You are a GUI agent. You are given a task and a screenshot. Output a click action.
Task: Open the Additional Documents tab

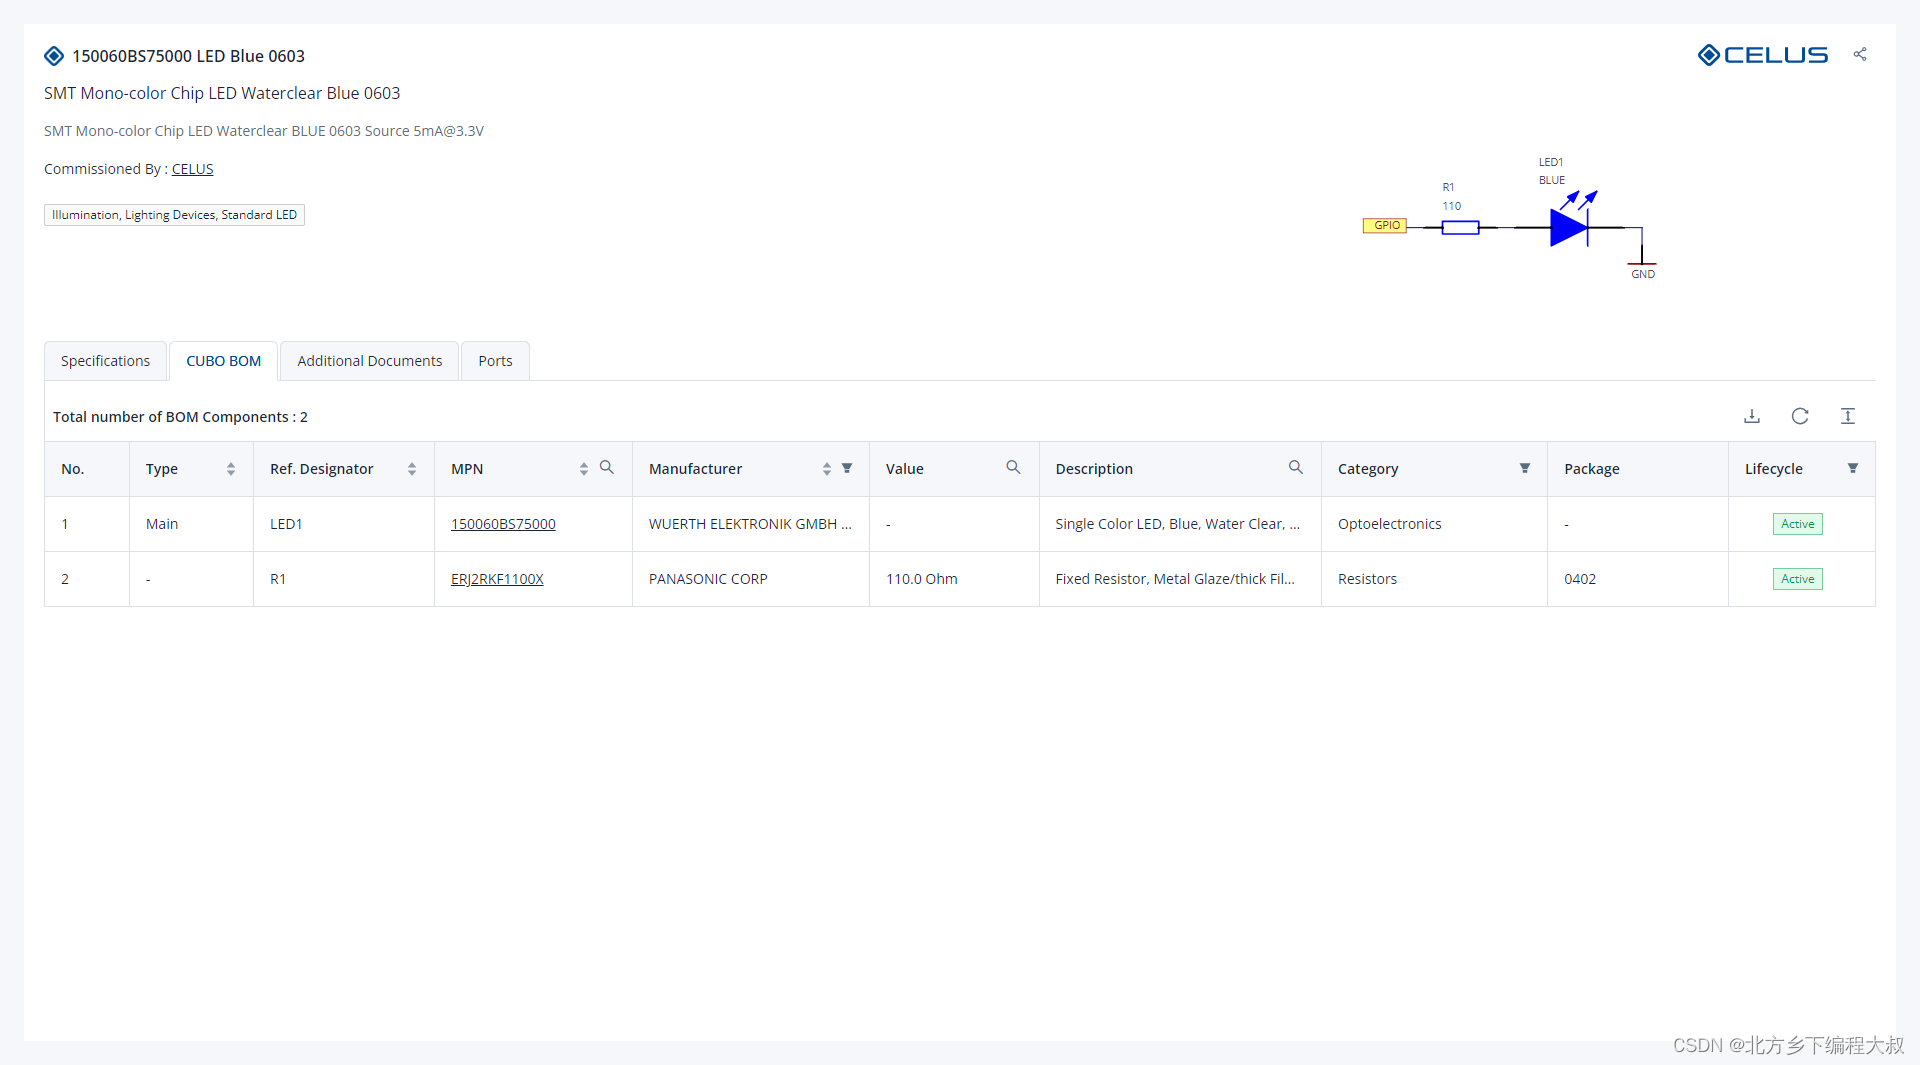click(369, 361)
